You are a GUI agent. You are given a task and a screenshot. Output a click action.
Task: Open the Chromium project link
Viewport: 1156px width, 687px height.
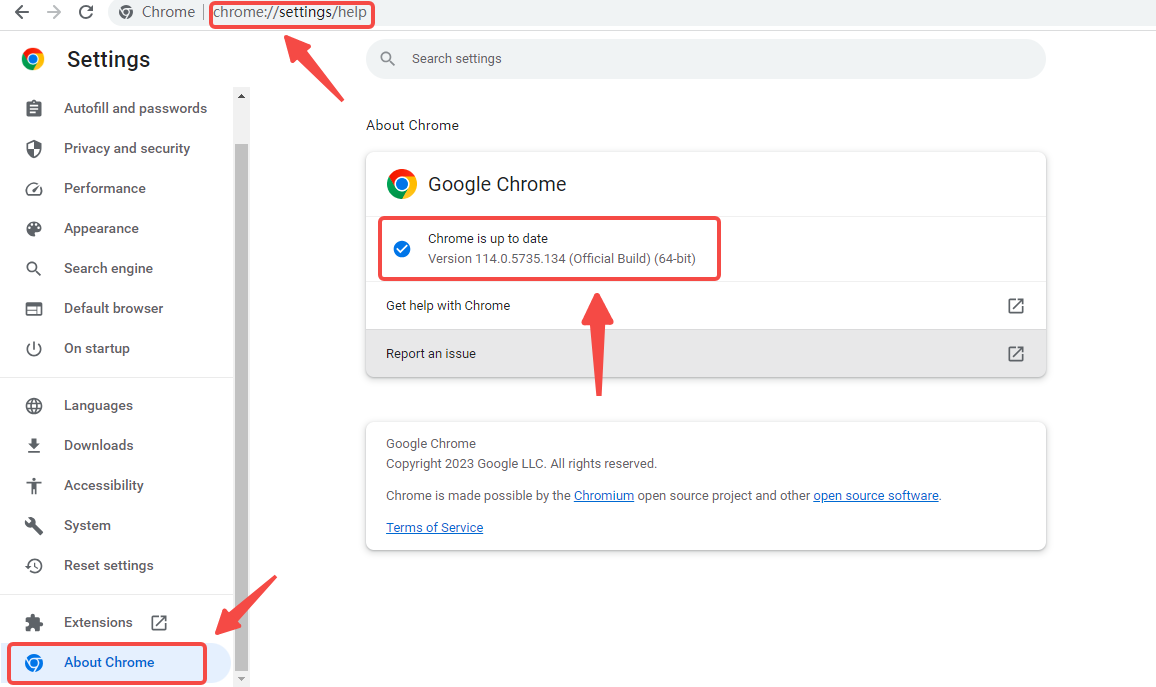[x=603, y=495]
